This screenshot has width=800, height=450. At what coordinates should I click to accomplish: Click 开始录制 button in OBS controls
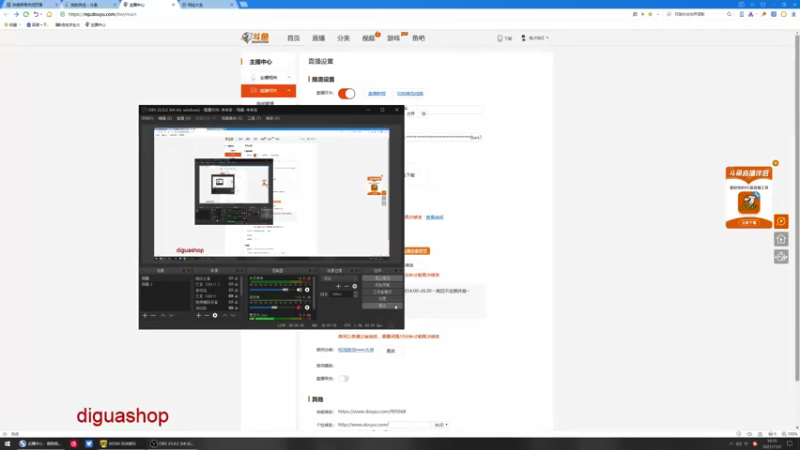pos(382,285)
